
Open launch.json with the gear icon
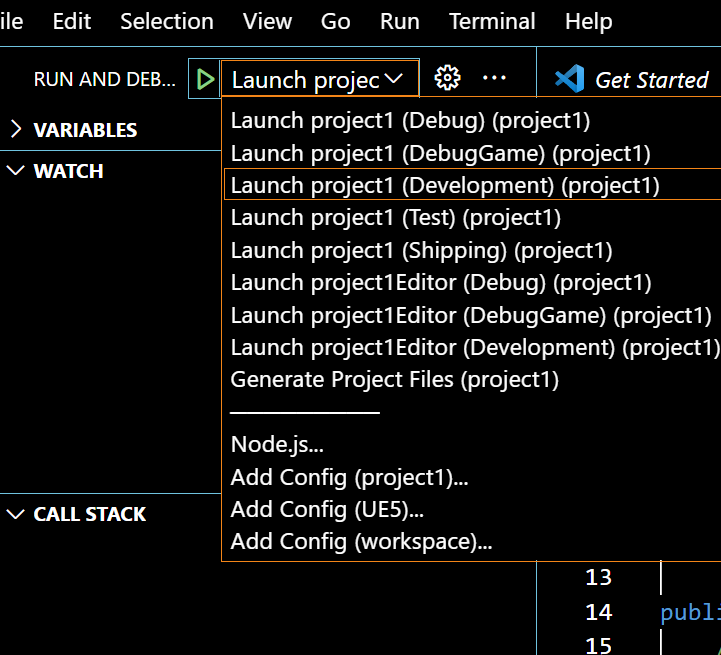[x=447, y=78]
